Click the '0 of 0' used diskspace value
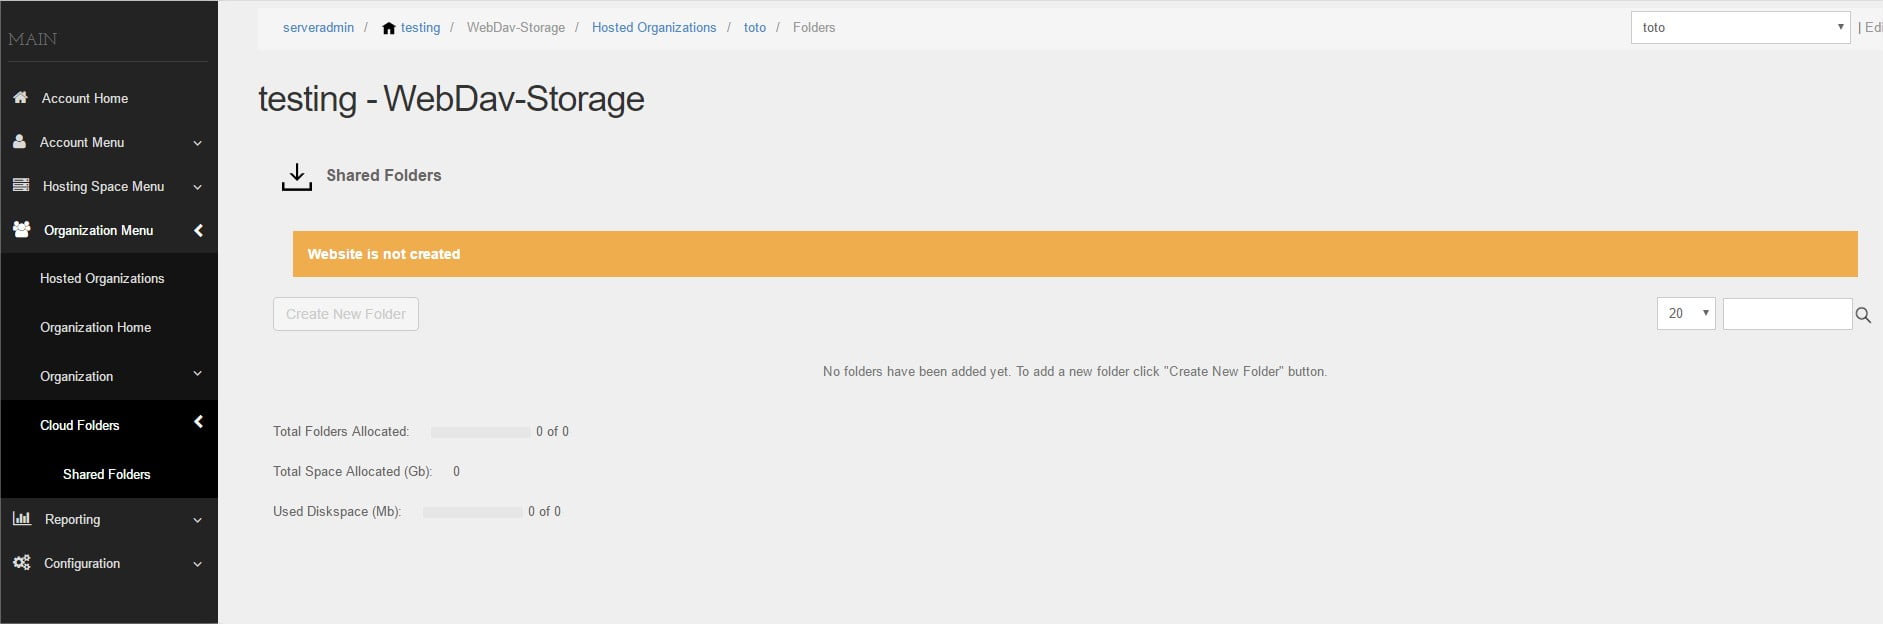Image resolution: width=1883 pixels, height=624 pixels. click(x=544, y=511)
